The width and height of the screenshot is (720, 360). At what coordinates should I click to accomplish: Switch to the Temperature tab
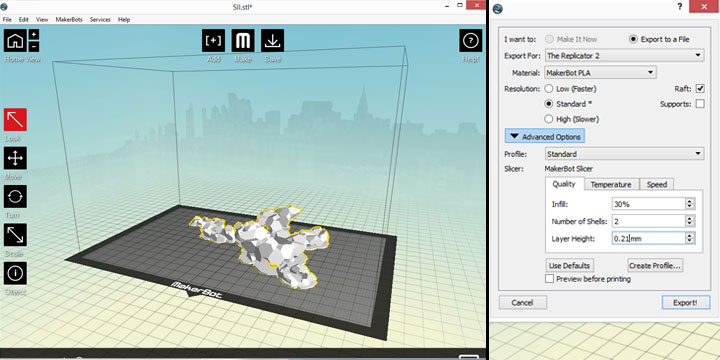click(611, 184)
